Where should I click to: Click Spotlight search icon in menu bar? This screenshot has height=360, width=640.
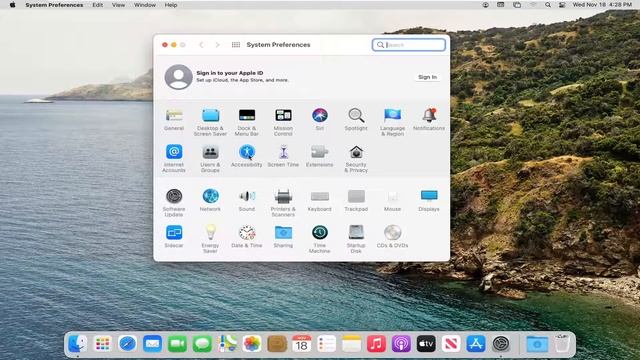548,5
